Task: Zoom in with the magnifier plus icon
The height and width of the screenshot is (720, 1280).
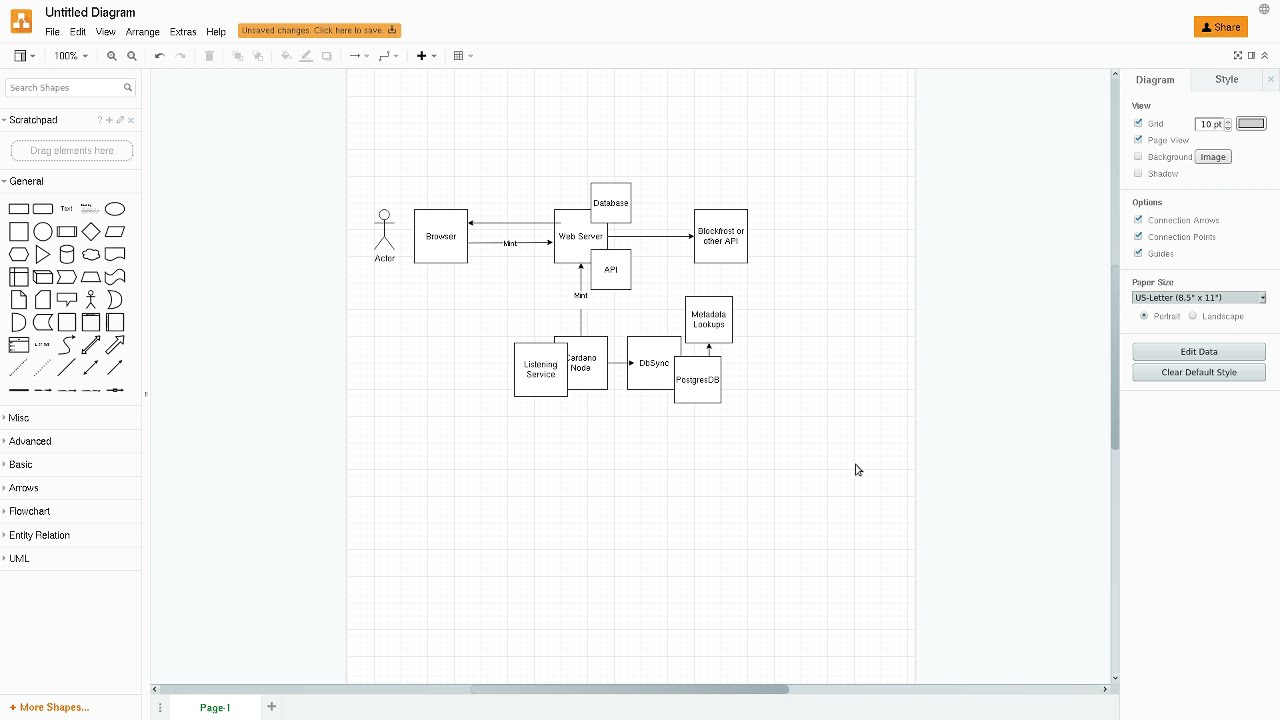Action: coord(112,56)
